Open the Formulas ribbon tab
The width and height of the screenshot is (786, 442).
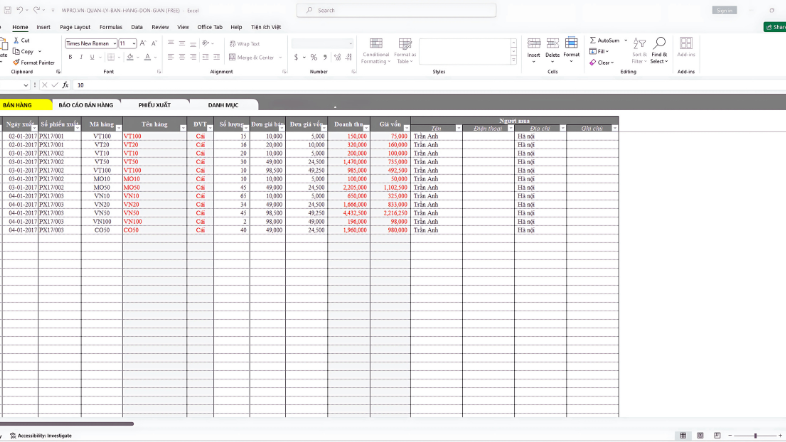coord(111,27)
